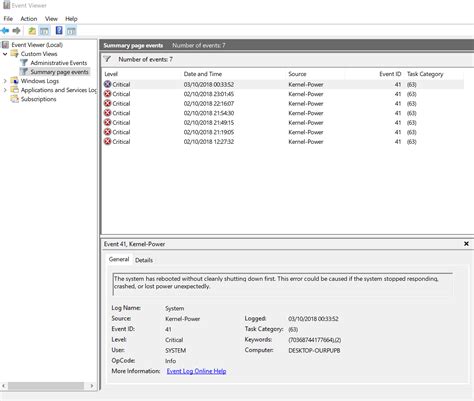Click the Event Viewer (Local) root icon
474x401 pixels.
(x=6, y=44)
